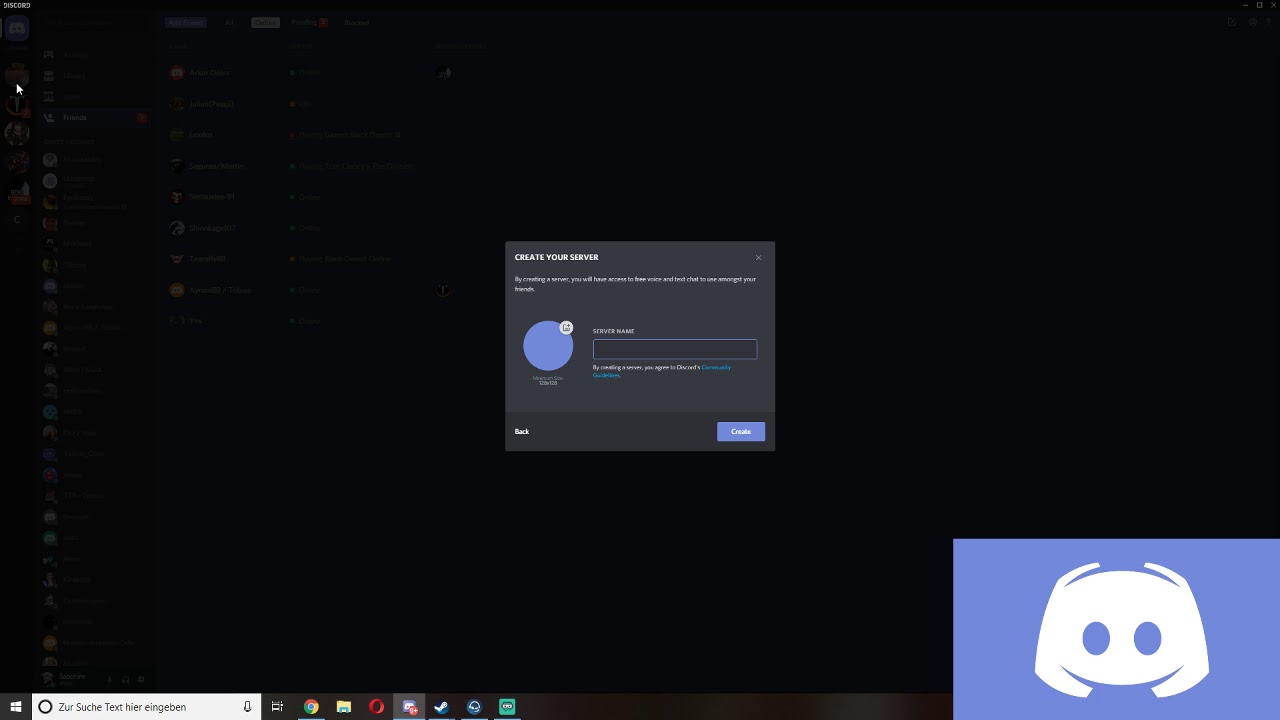Viewport: 1280px width, 720px height.
Task: Click the Discord Home icon in server list
Action: 17,29
